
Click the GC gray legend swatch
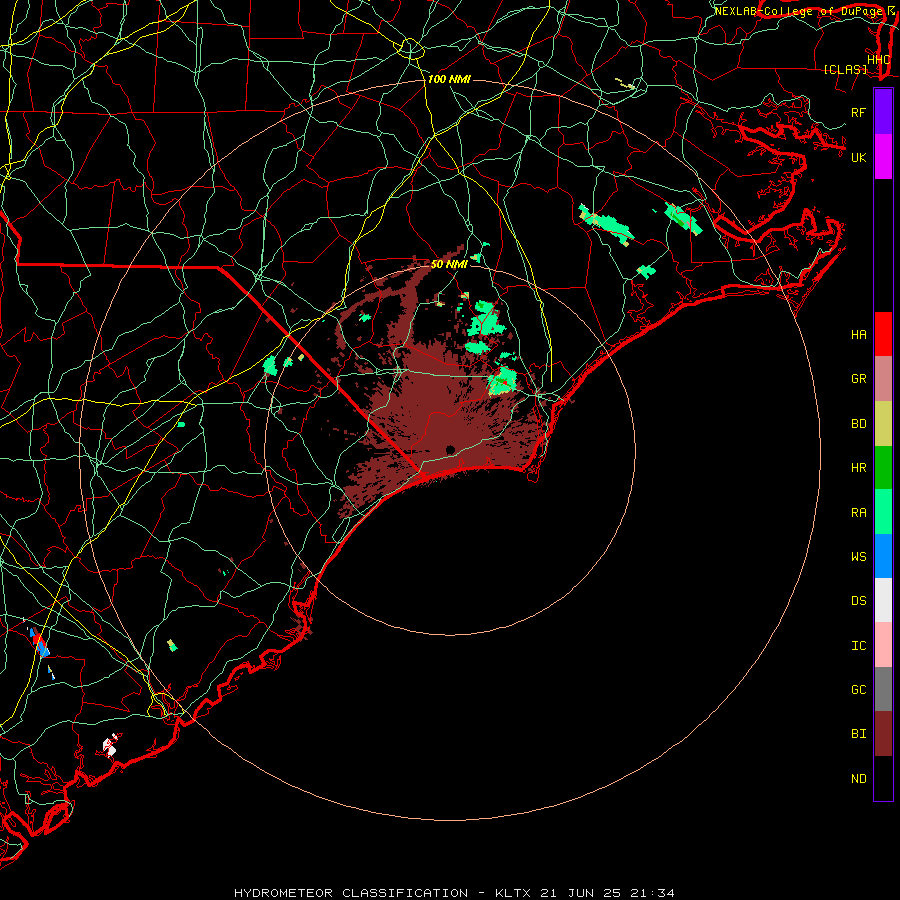point(883,689)
